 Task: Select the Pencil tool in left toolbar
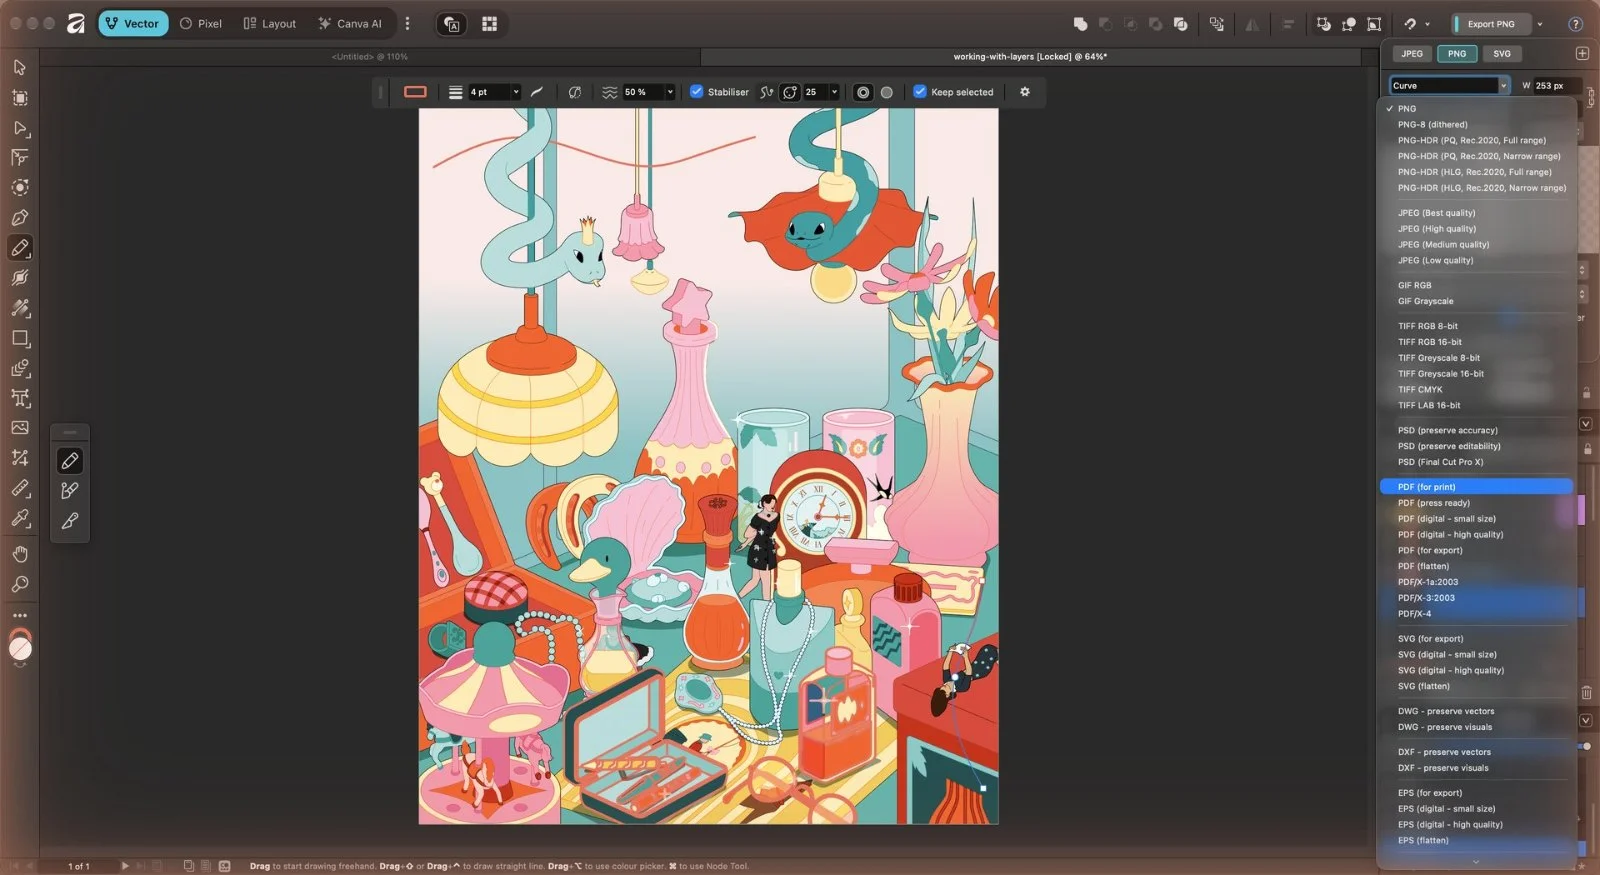[20, 247]
